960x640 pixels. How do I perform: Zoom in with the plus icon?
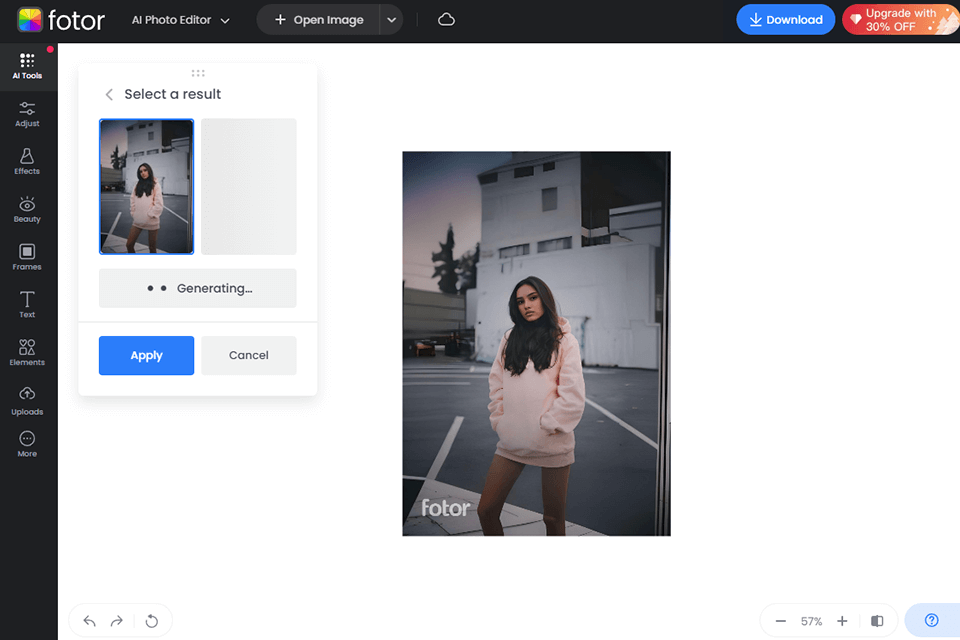click(842, 621)
